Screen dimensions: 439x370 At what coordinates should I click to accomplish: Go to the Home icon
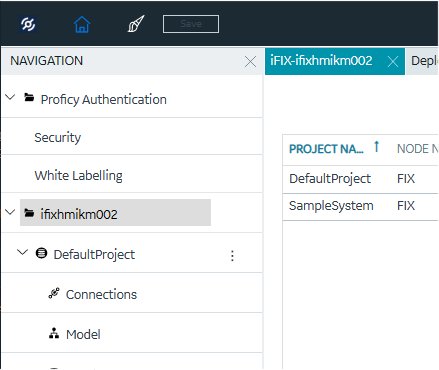(x=82, y=24)
